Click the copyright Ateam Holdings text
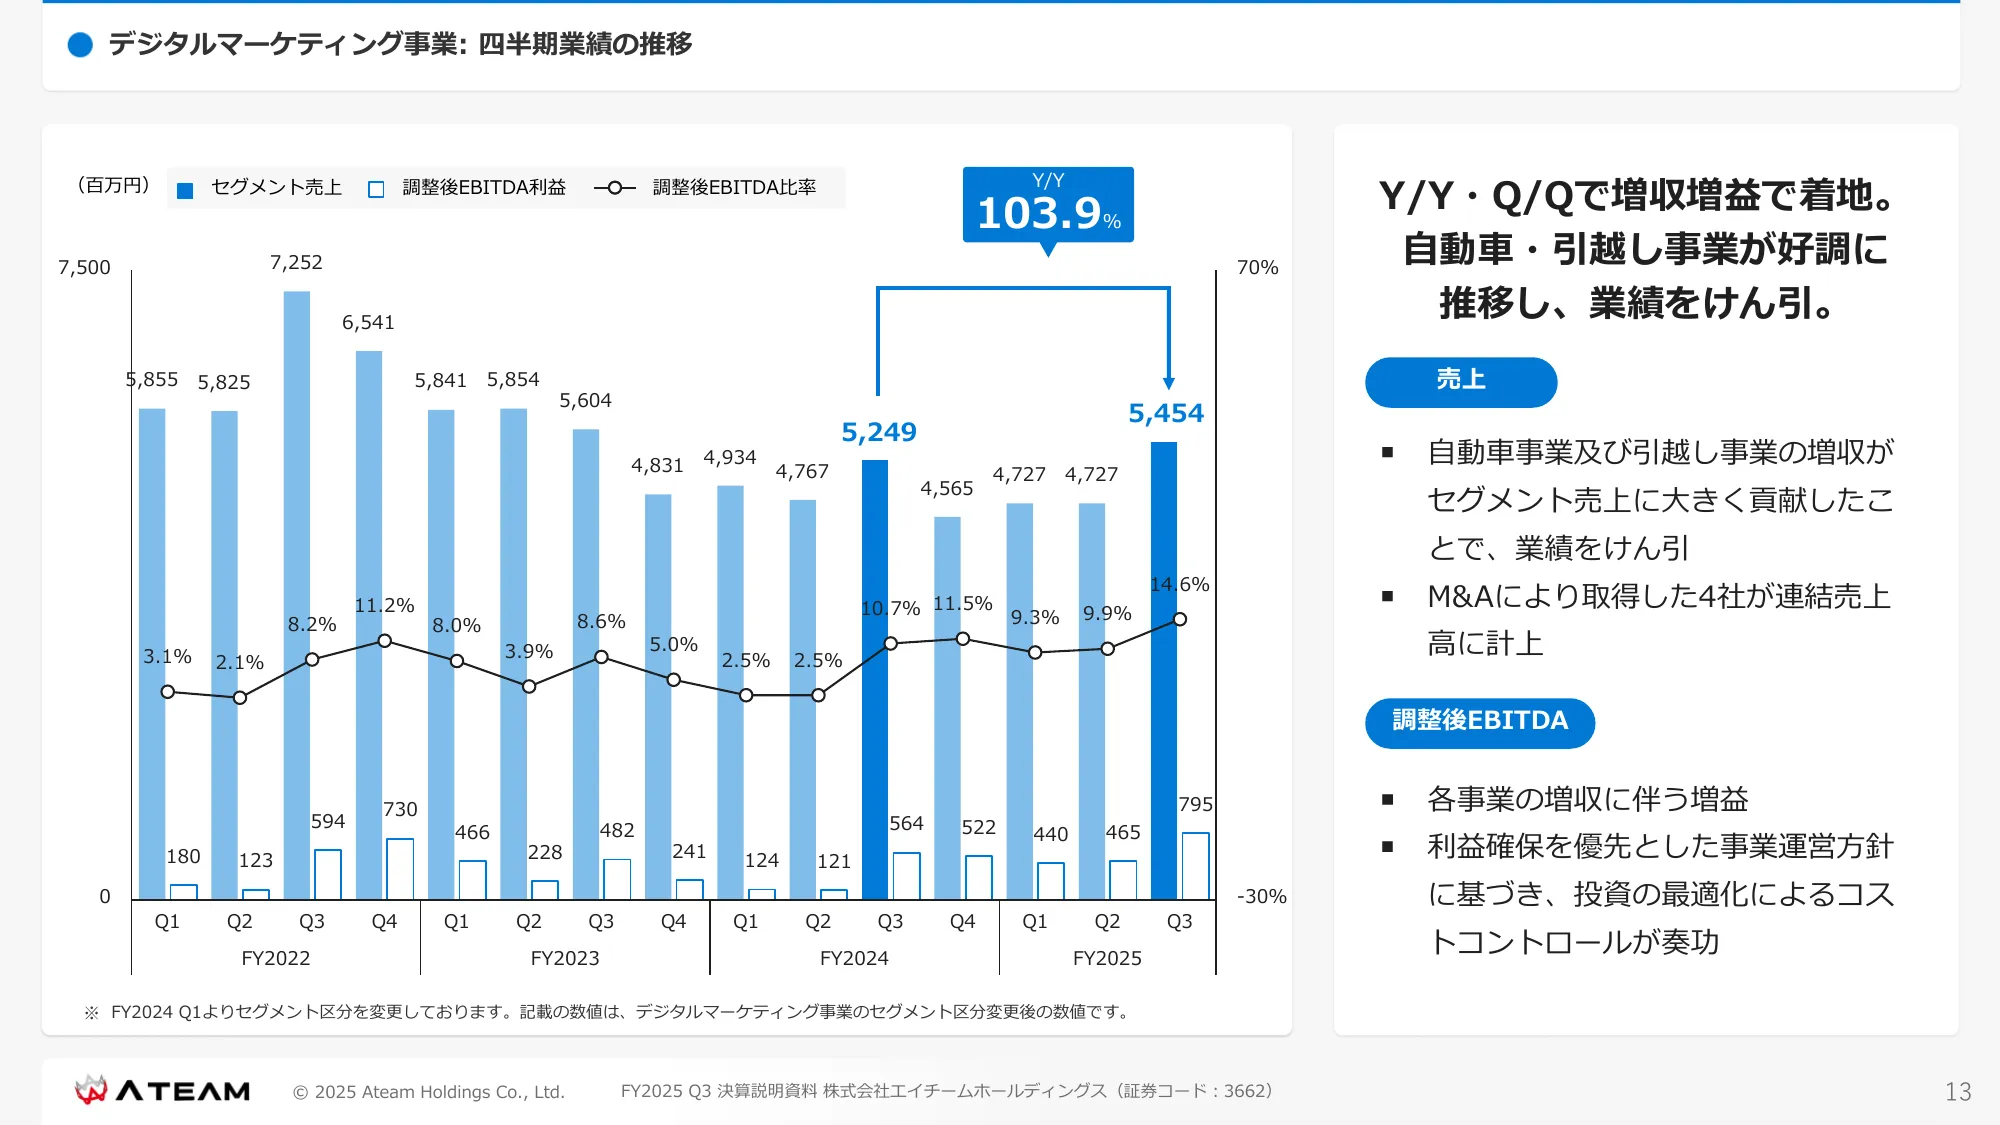This screenshot has width=2000, height=1125. pyautogui.click(x=428, y=1092)
